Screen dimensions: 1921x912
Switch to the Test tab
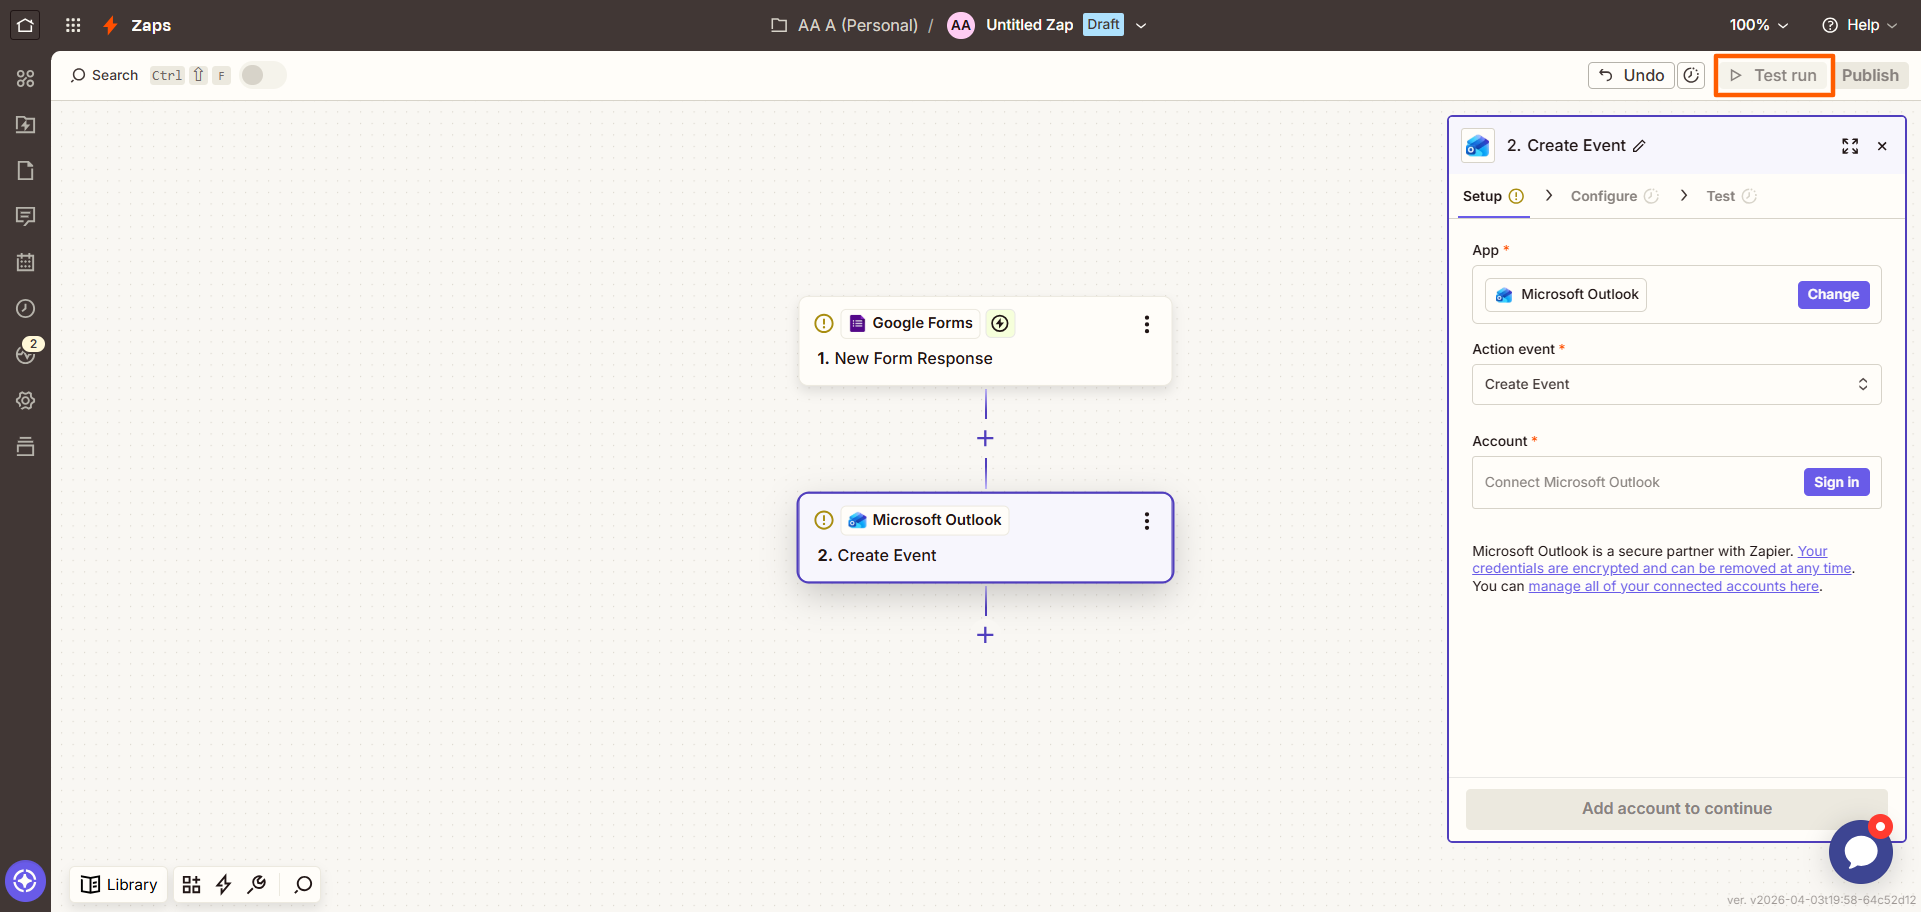1731,196
